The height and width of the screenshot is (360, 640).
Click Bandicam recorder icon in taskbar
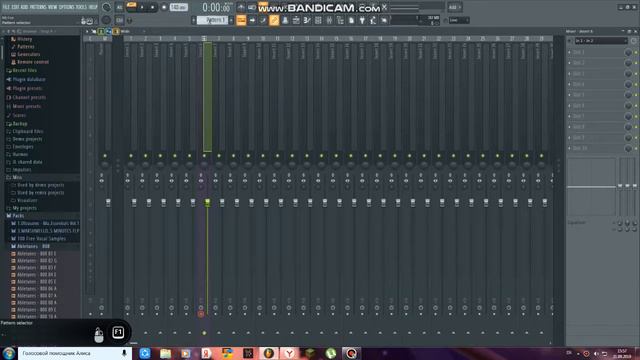tap(351, 353)
